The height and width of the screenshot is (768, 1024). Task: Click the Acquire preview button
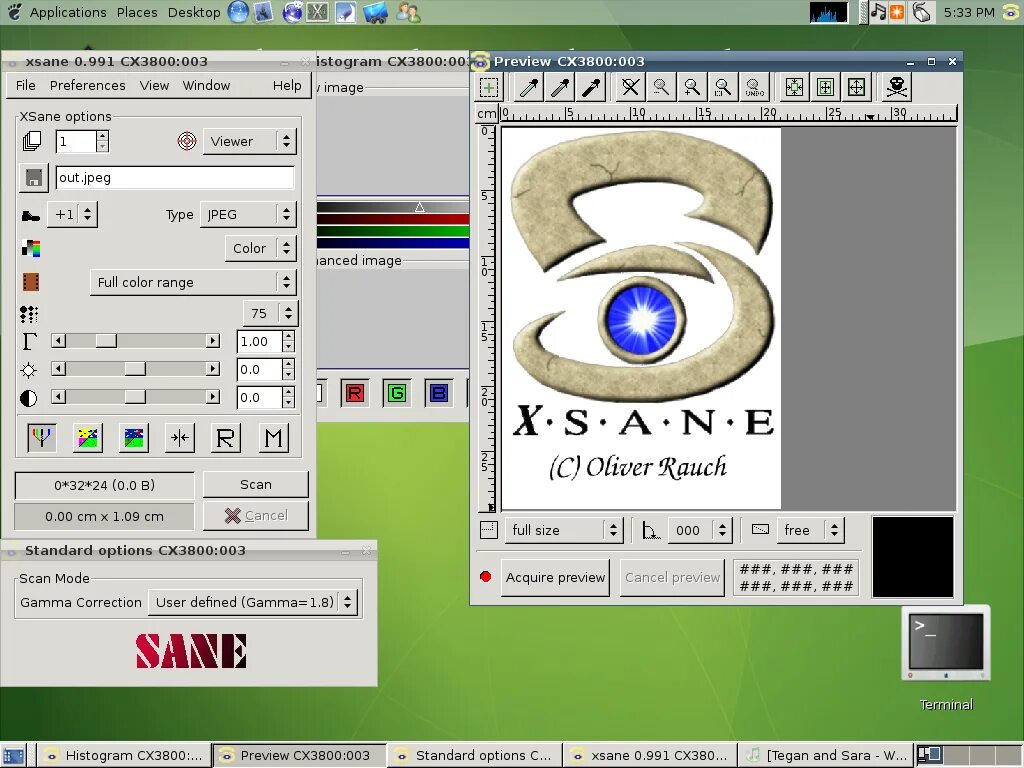pos(555,577)
